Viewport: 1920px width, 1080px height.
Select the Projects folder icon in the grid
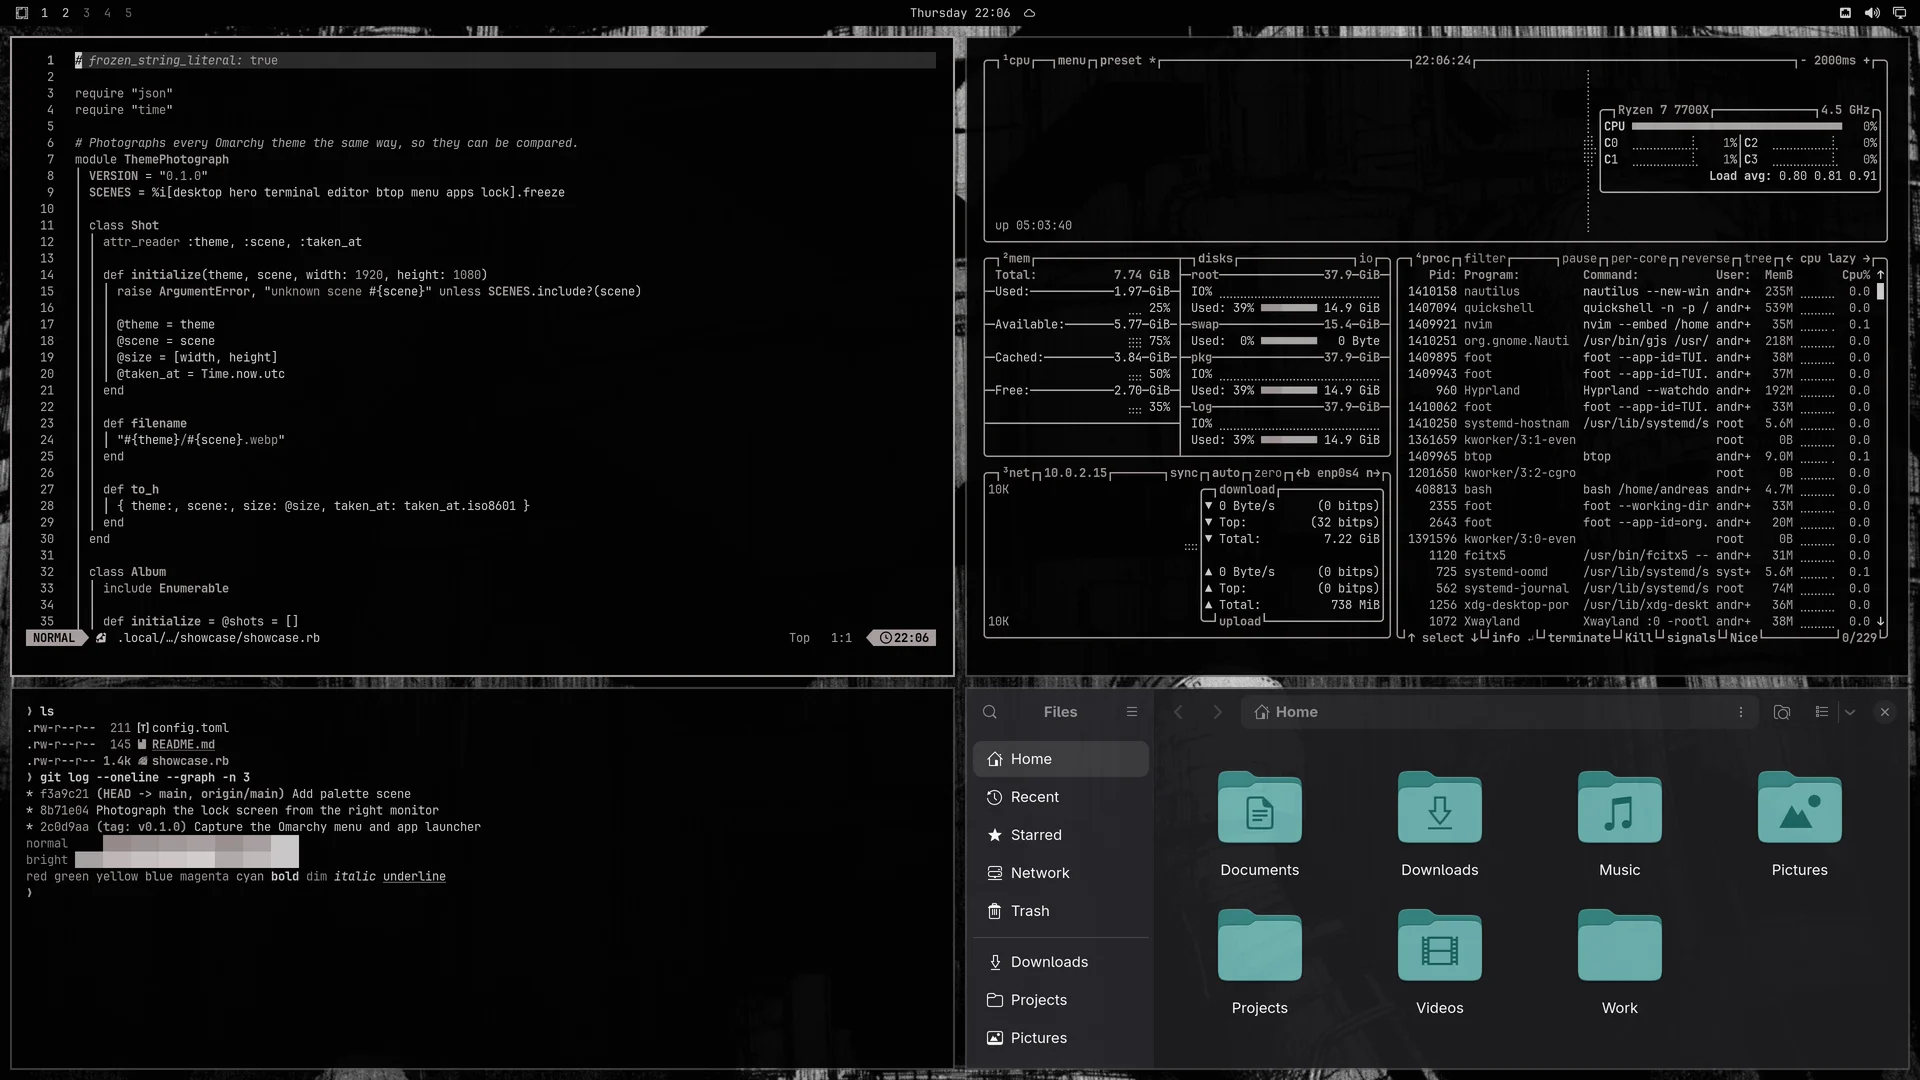tap(1260, 946)
